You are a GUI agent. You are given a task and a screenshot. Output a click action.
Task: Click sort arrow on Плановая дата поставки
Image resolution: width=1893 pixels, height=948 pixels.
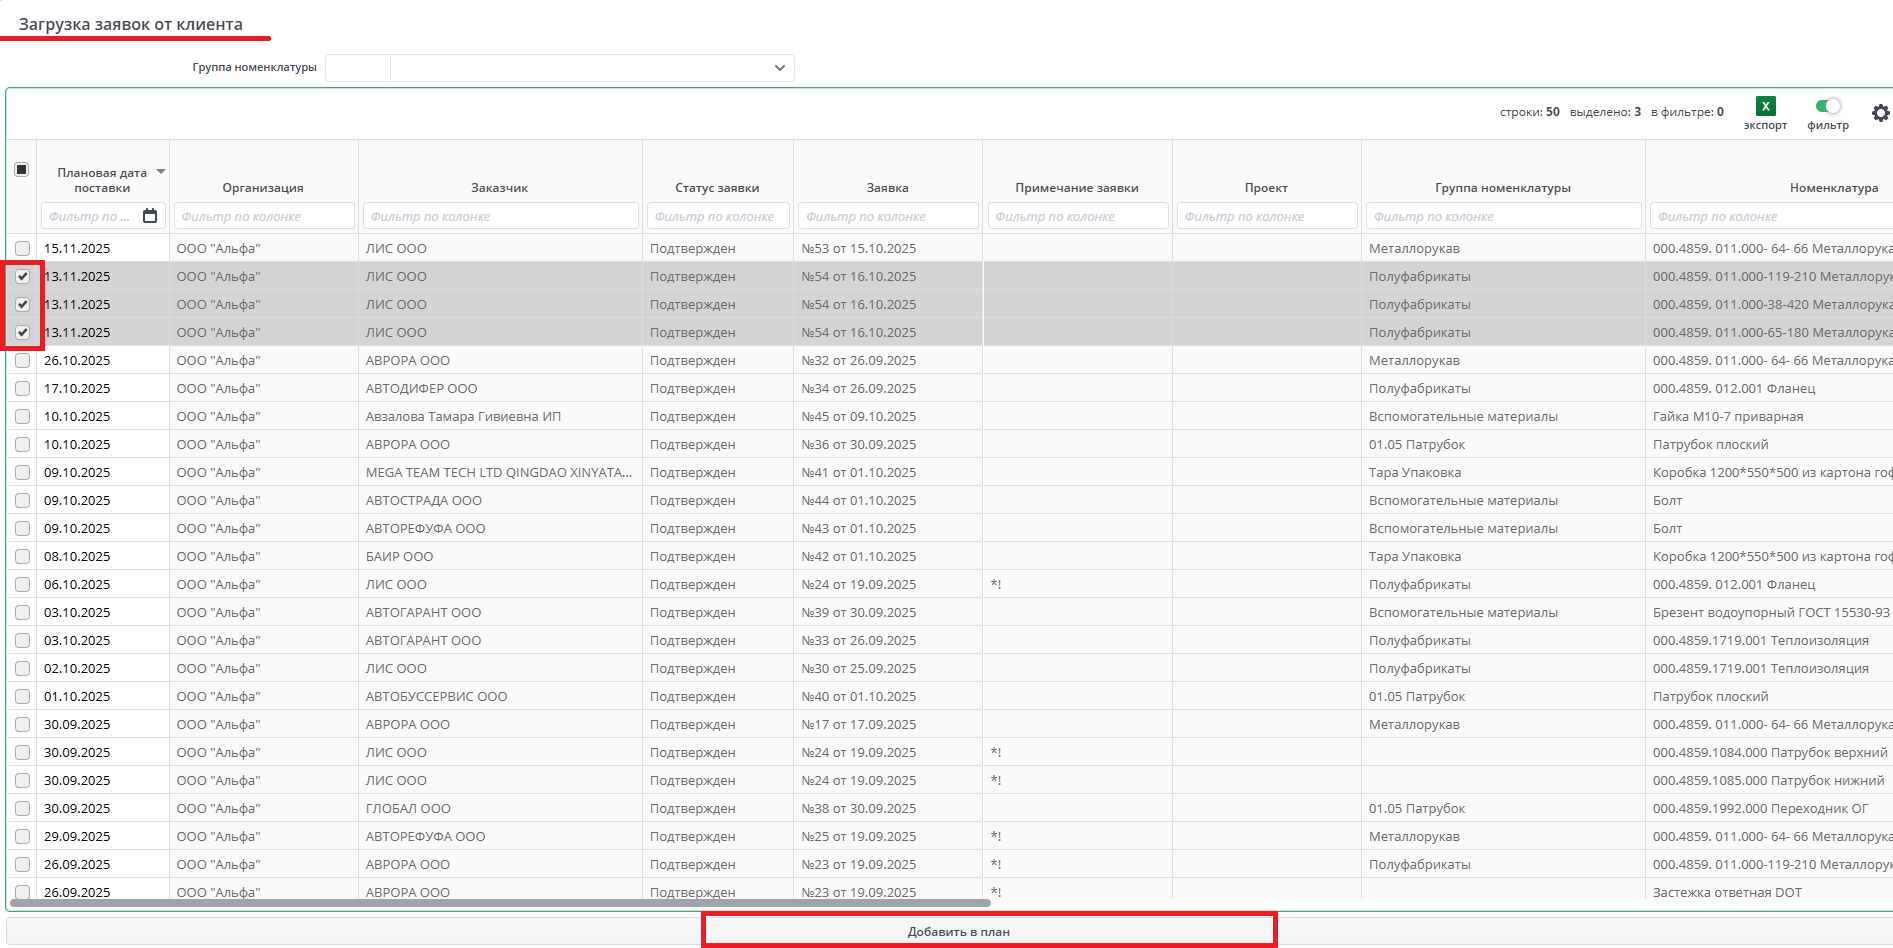coord(161,172)
